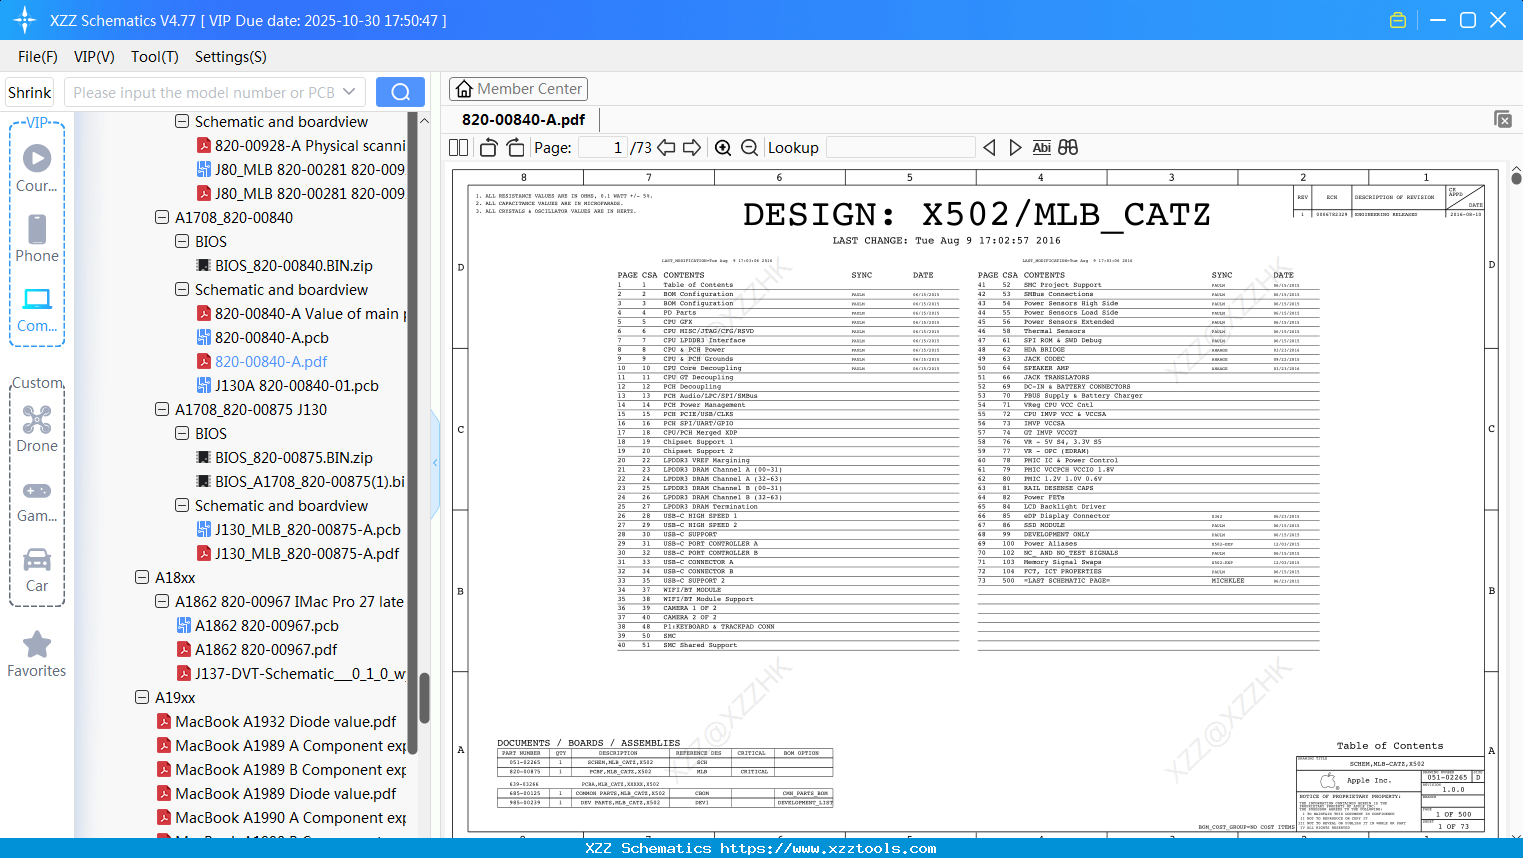The image size is (1523, 858).
Task: Open MacBook A1932 Diode value.pdf
Action: tap(286, 722)
